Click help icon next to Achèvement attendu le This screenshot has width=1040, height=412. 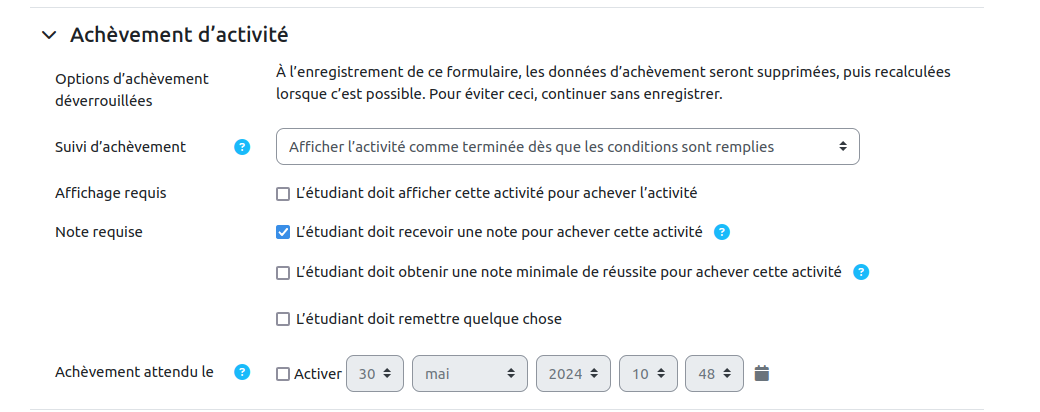(242, 373)
